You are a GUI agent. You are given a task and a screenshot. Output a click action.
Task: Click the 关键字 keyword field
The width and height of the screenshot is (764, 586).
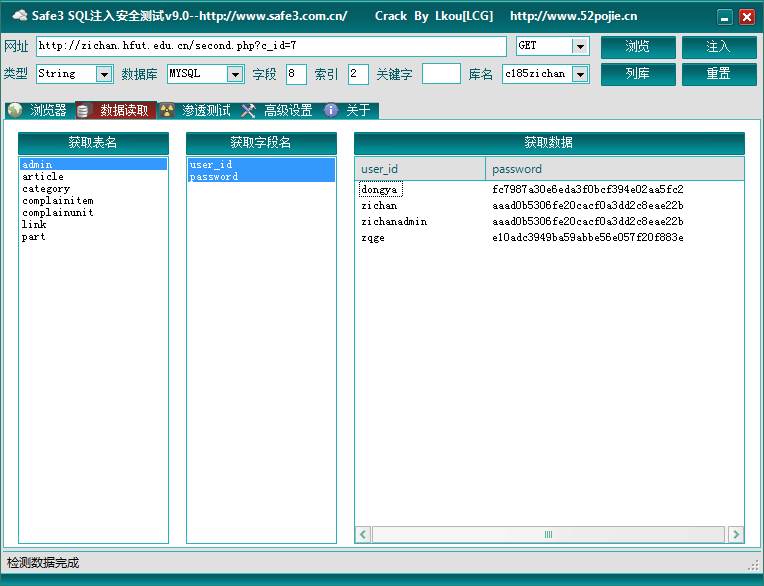tap(441, 74)
